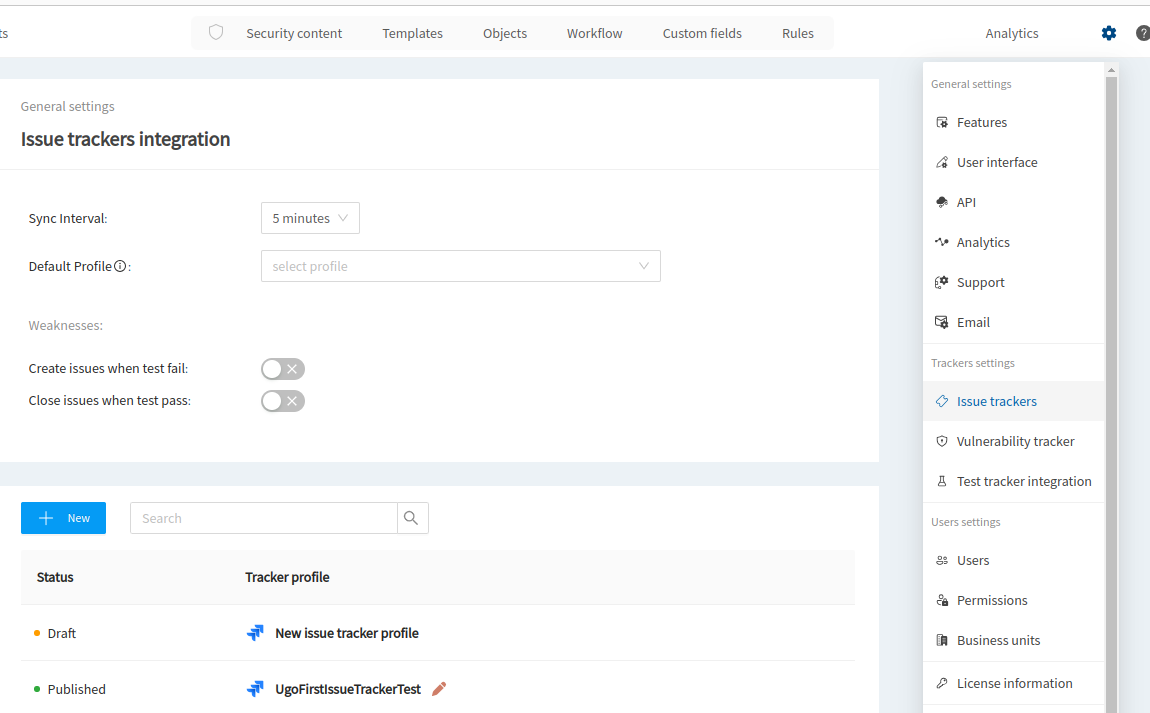Click the Business units building icon

(x=942, y=640)
